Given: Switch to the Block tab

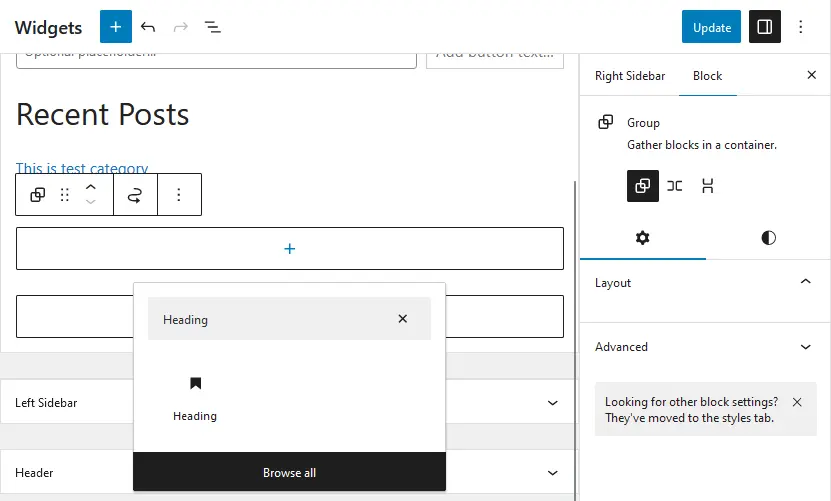Looking at the screenshot, I should pos(708,76).
